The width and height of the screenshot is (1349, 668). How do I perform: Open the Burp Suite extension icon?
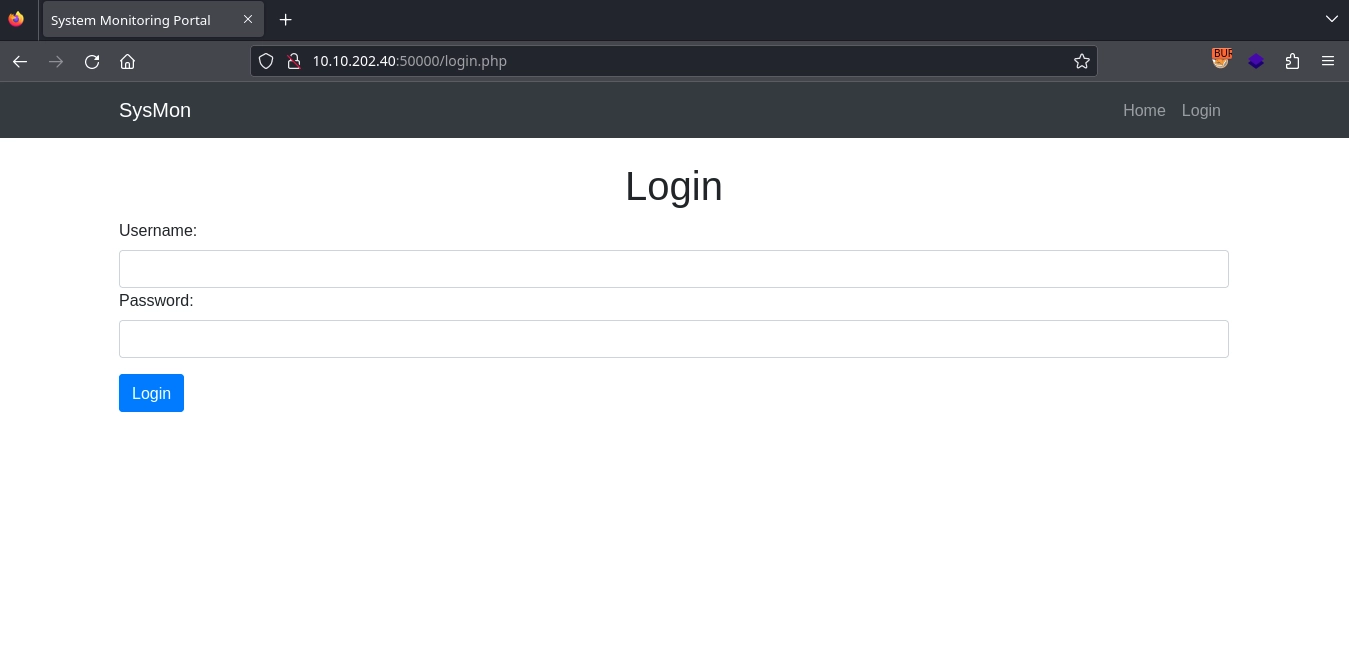click(1220, 60)
